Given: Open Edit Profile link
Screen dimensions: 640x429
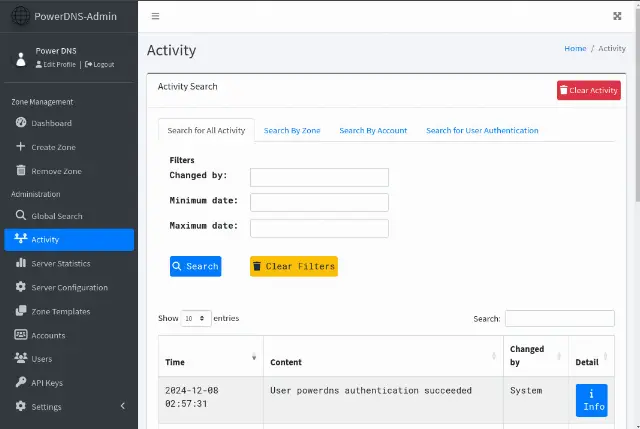Looking at the screenshot, I should tap(56, 64).
